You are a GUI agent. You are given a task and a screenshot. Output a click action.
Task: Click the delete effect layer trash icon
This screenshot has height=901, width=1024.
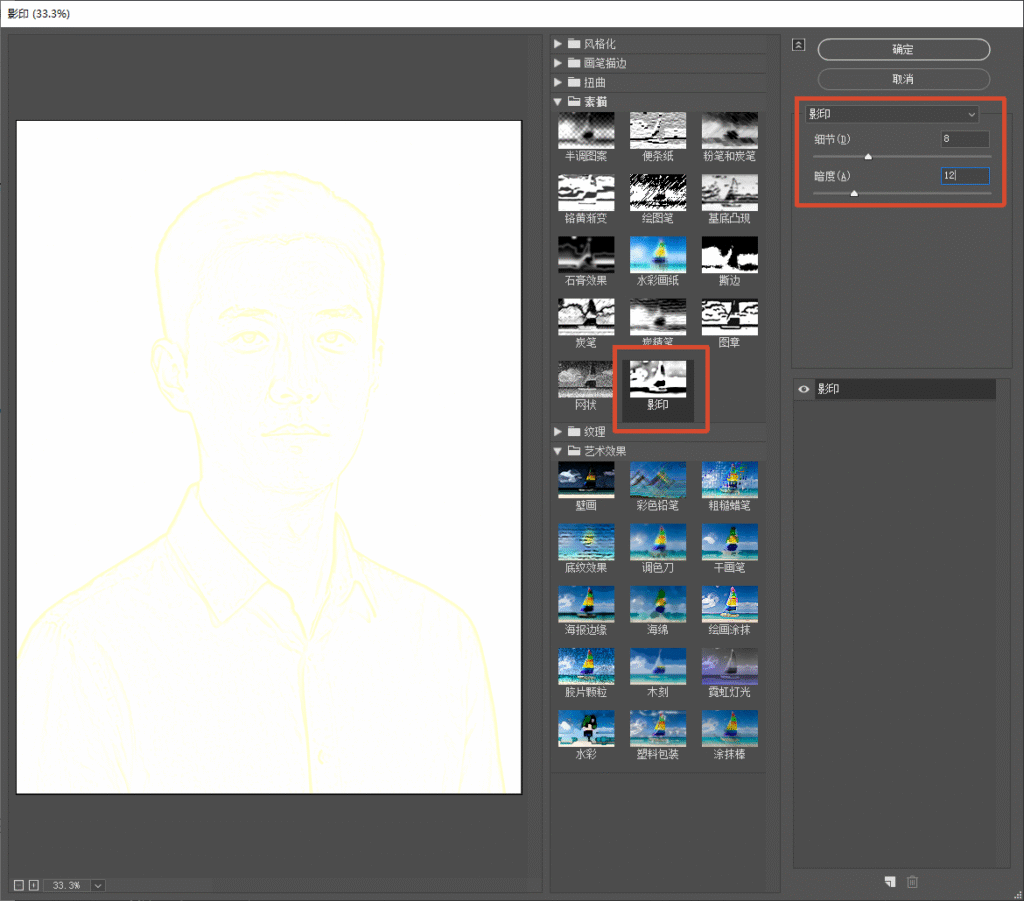point(912,882)
